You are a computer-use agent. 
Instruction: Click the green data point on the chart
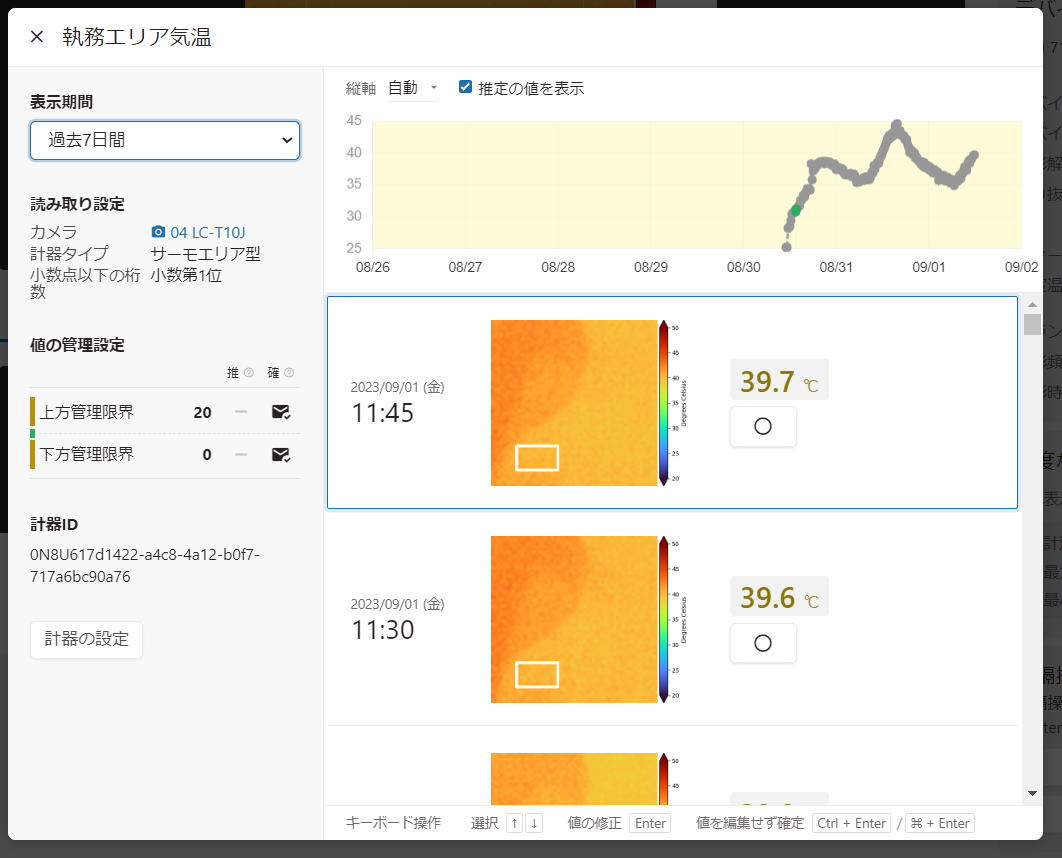coord(796,211)
